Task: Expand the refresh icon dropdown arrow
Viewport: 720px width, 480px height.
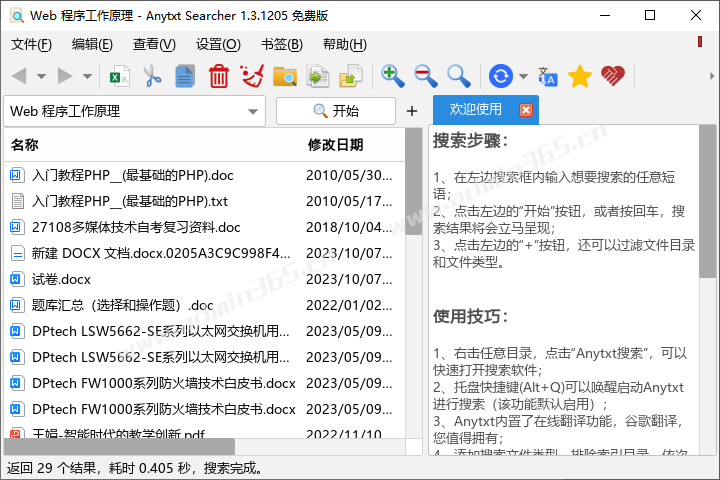Action: click(x=523, y=76)
